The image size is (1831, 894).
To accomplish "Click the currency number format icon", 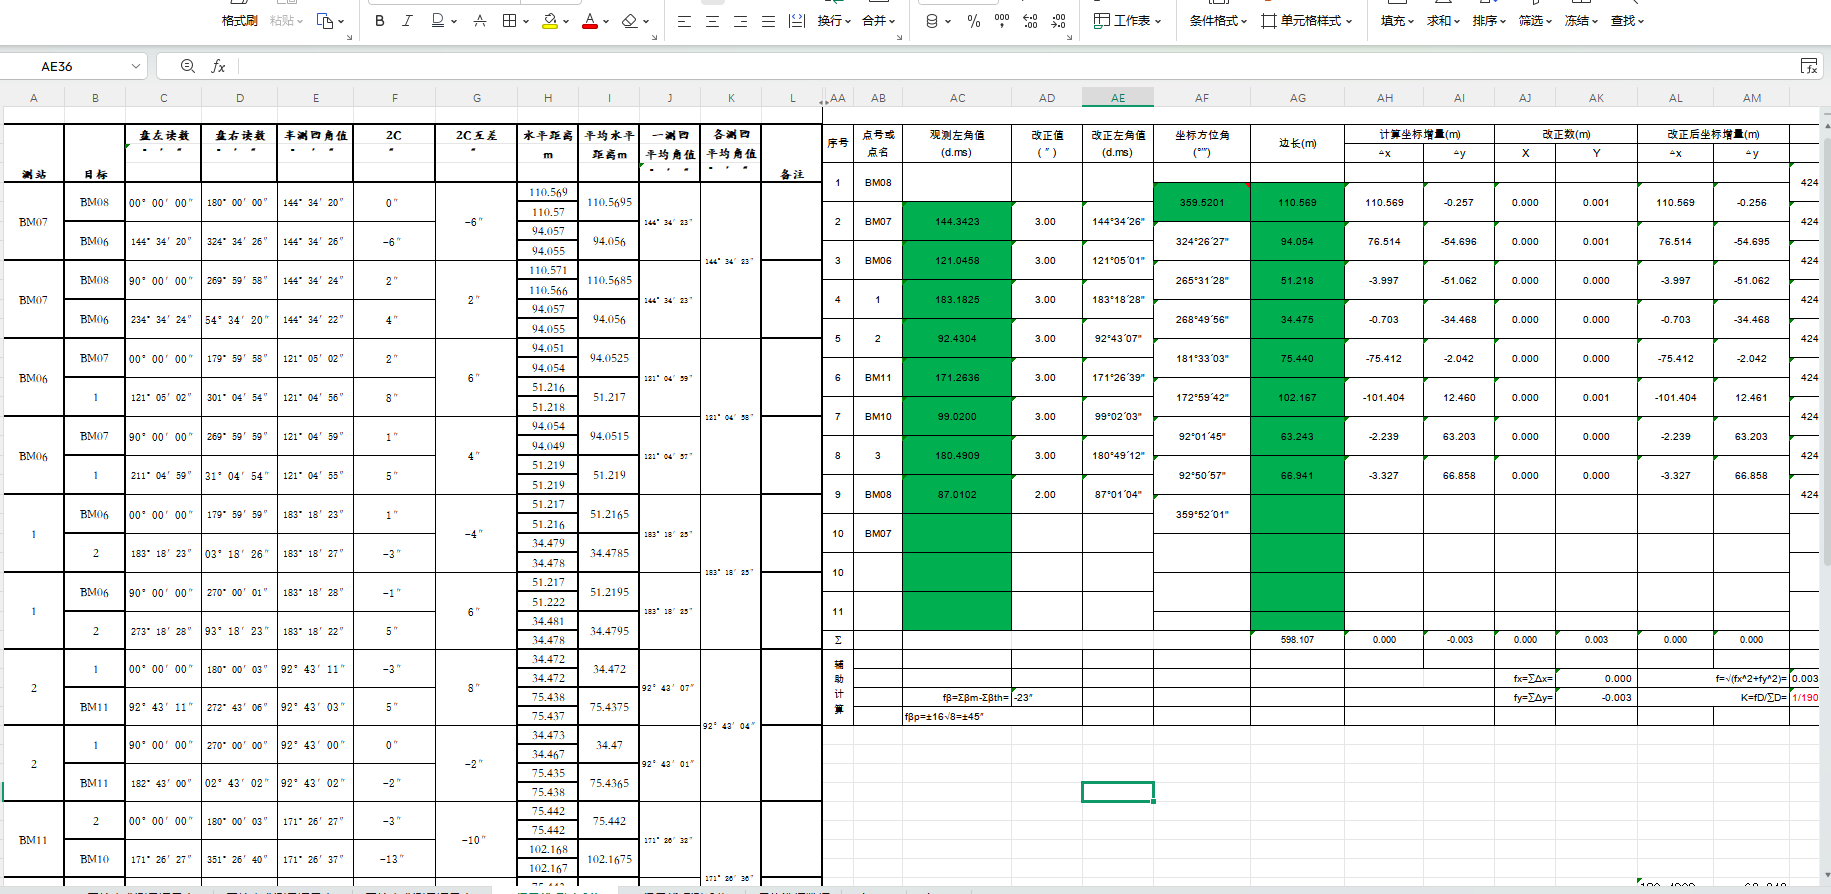I will (932, 21).
